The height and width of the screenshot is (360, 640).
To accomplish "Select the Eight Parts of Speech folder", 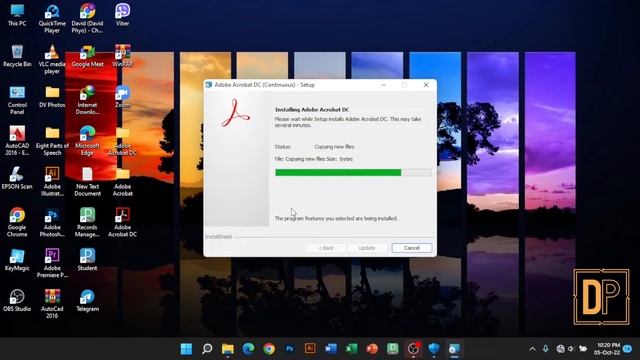I will pyautogui.click(x=52, y=141).
